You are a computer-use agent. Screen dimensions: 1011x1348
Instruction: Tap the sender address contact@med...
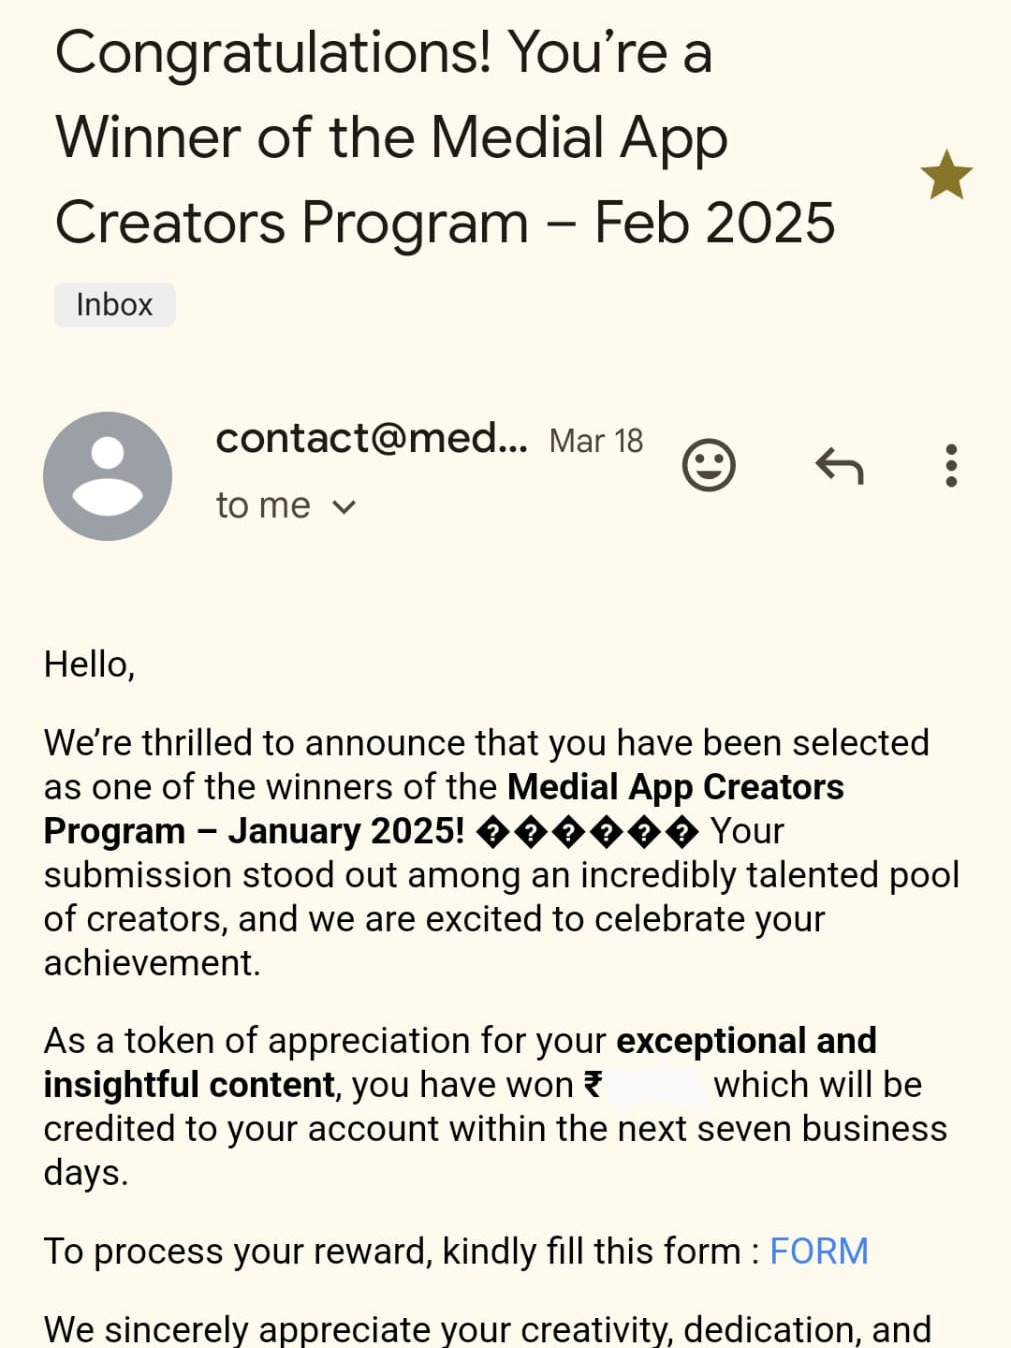(371, 438)
